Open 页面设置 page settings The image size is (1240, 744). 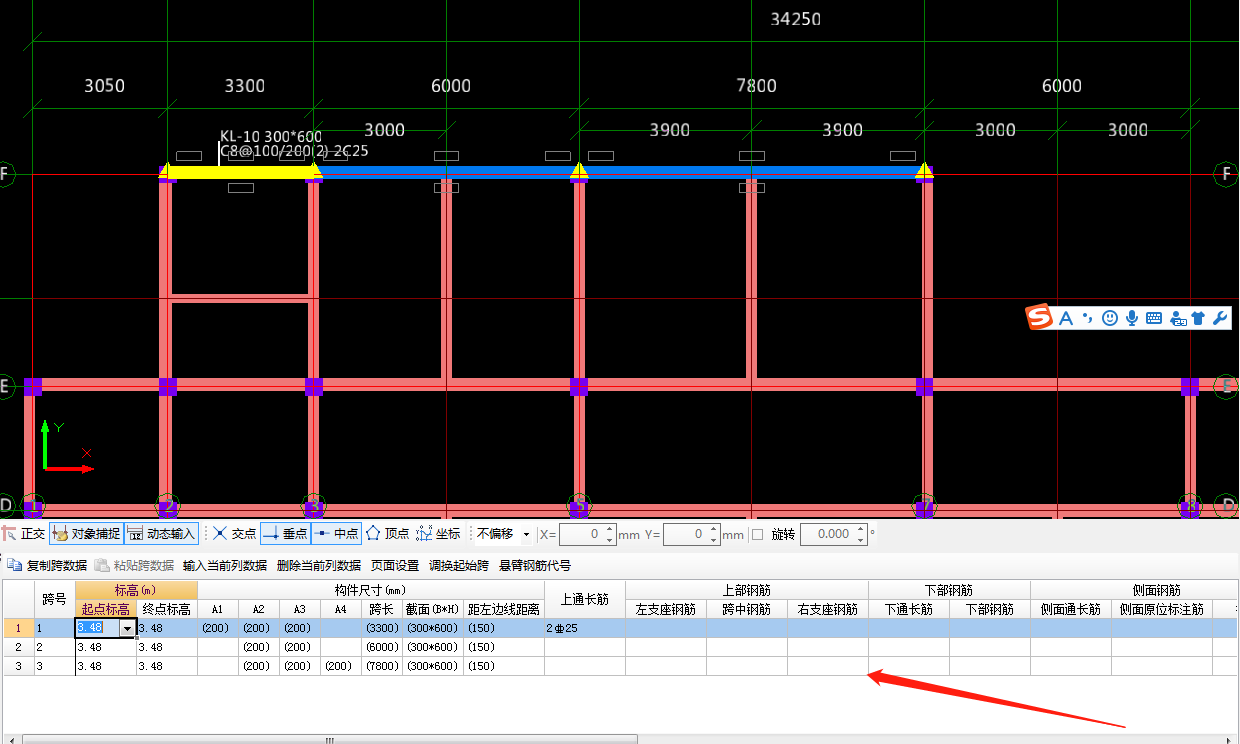(395, 565)
